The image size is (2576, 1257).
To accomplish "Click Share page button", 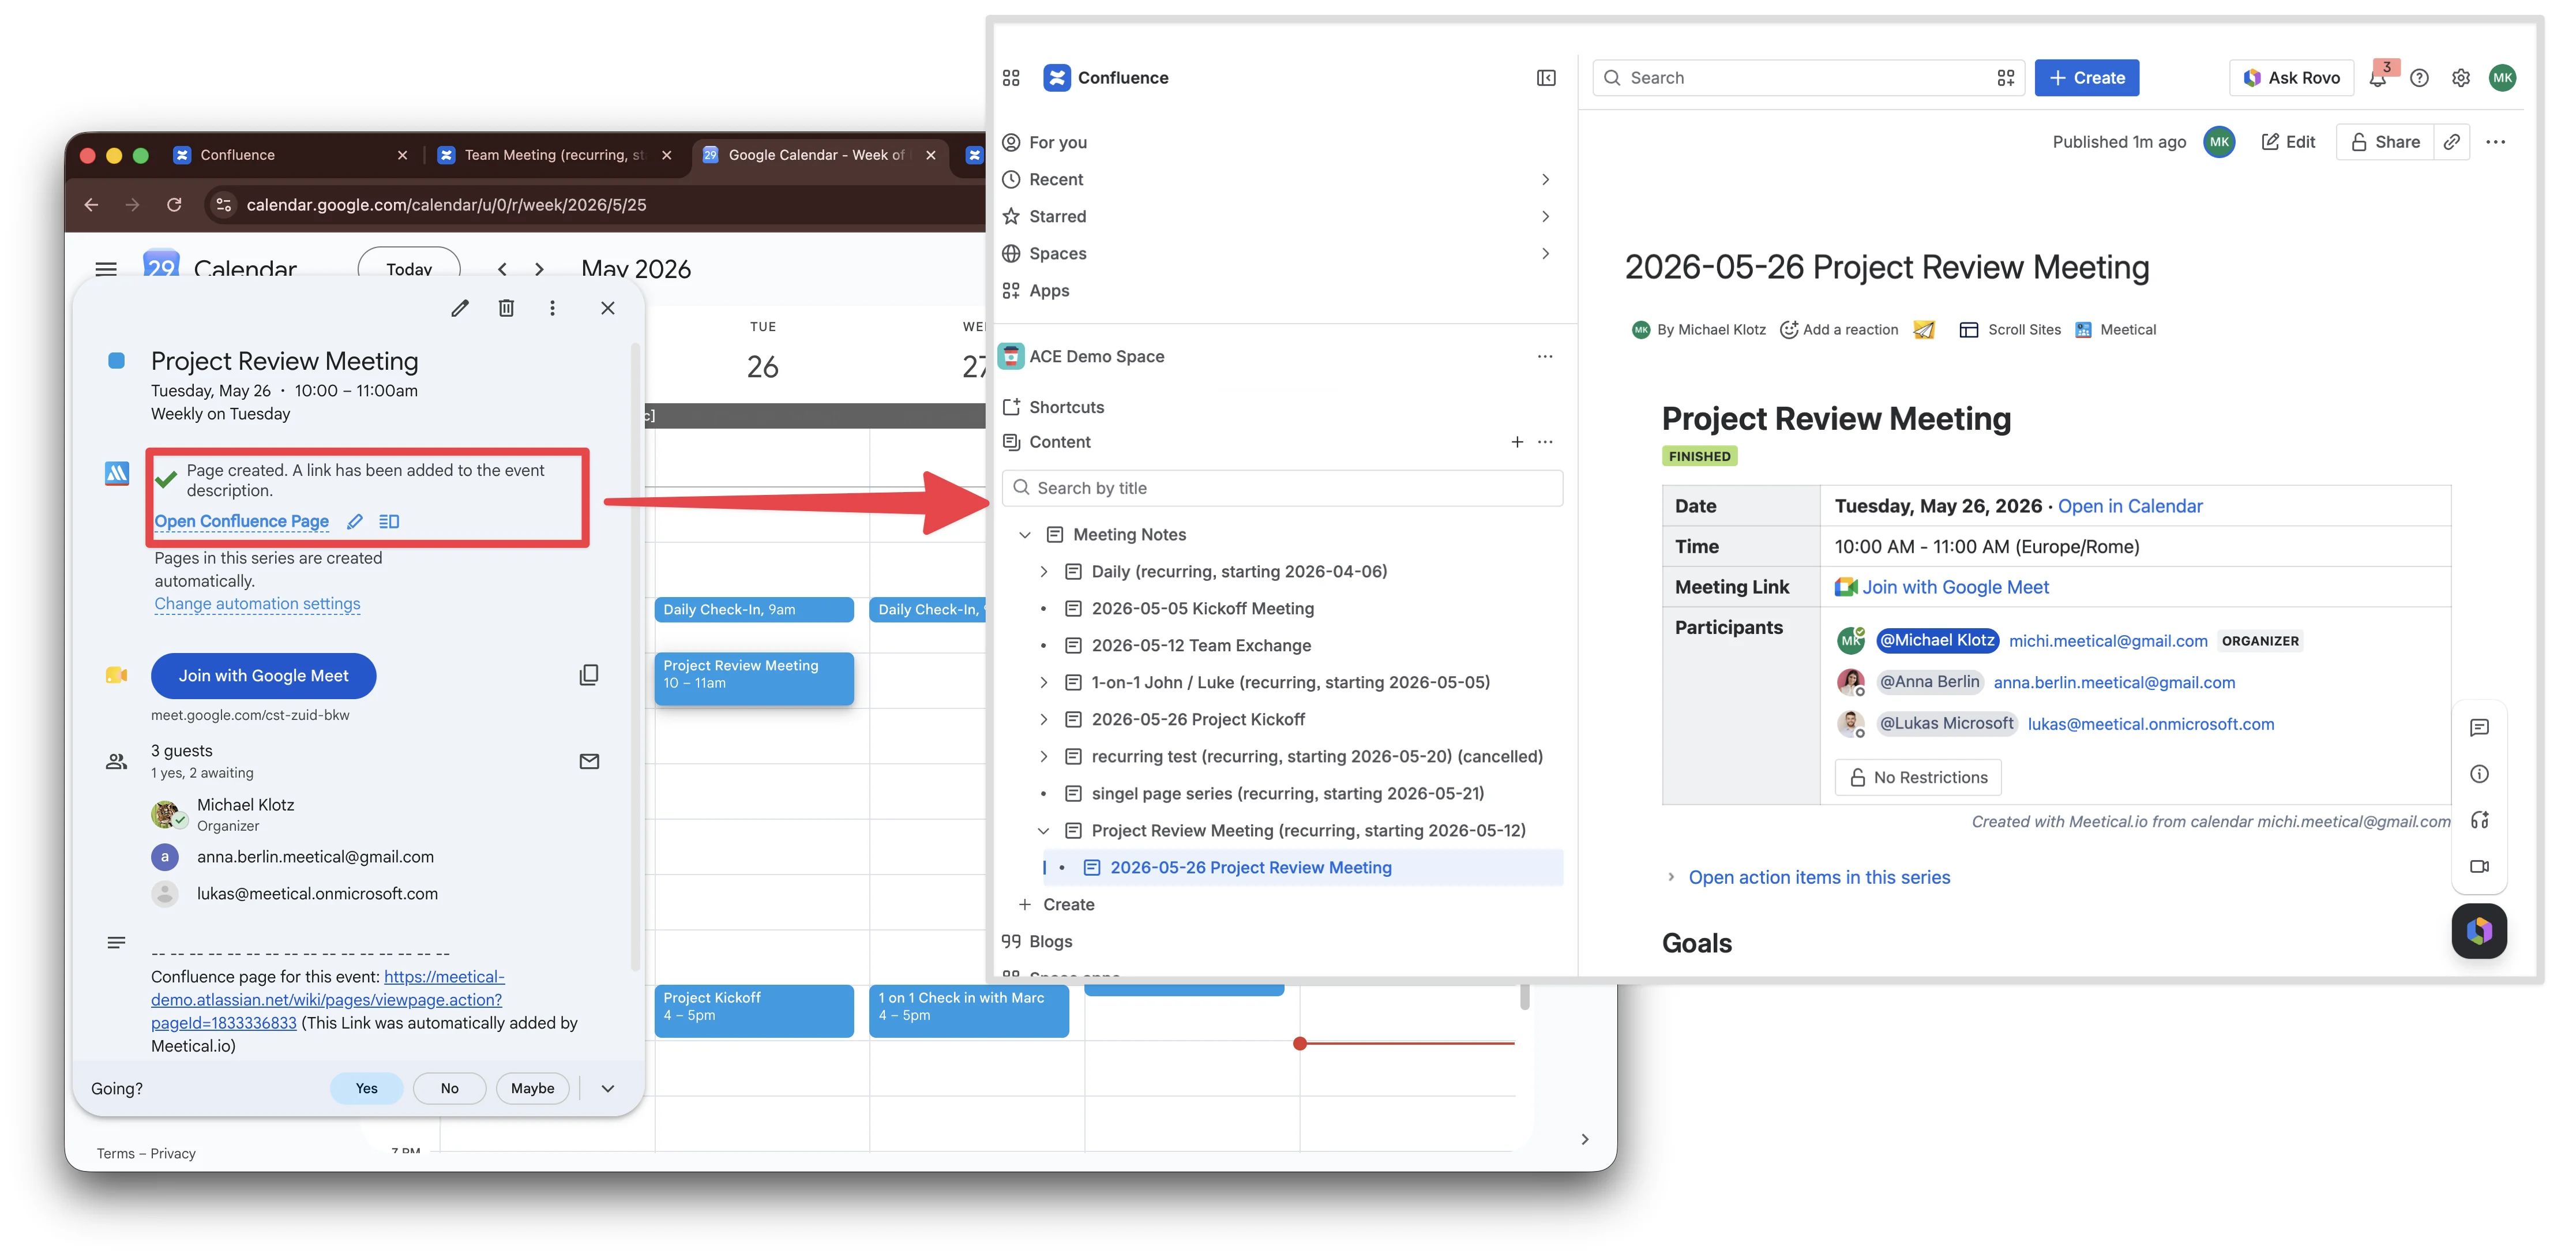I will pyautogui.click(x=2385, y=141).
